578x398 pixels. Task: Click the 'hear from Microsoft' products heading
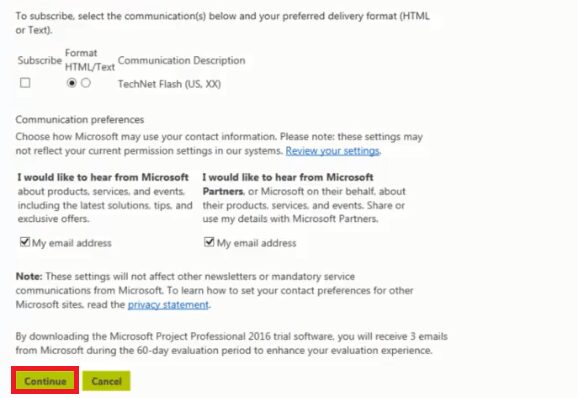point(103,177)
